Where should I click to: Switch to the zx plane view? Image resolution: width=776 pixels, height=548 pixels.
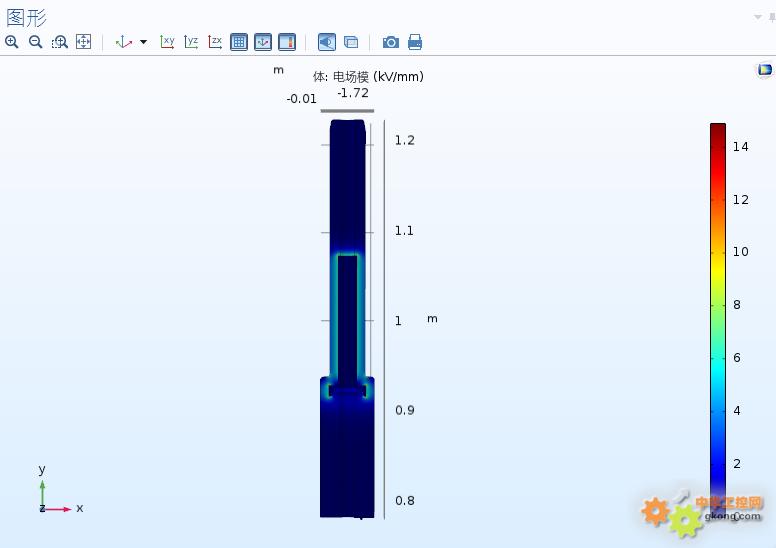(x=215, y=42)
